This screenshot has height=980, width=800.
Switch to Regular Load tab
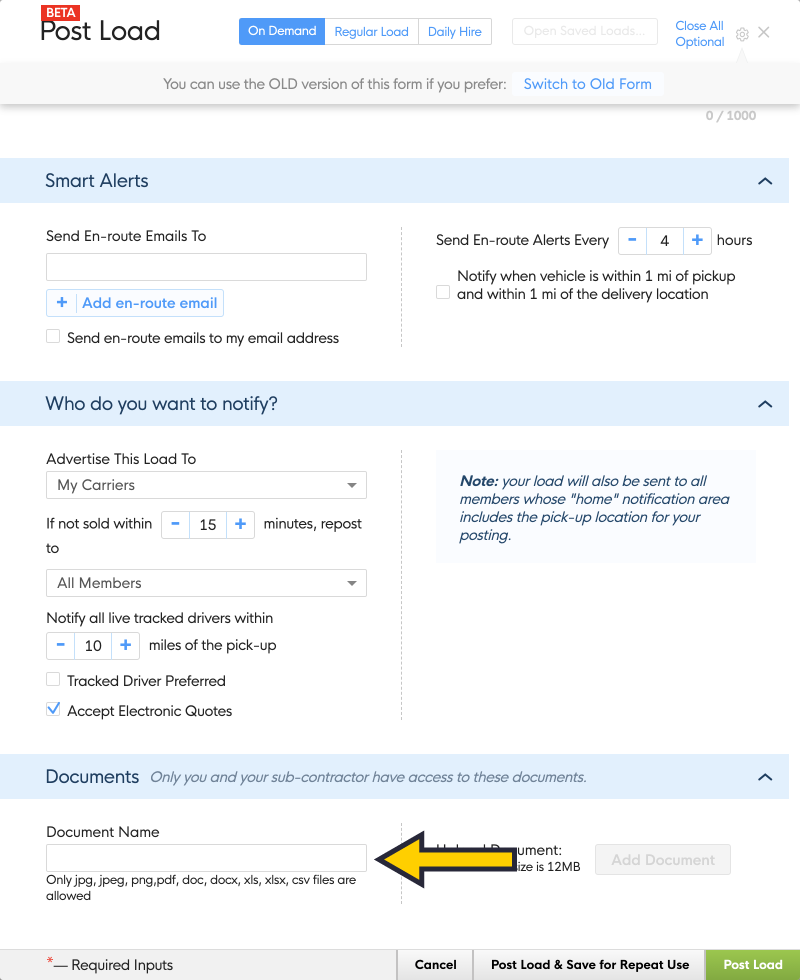click(x=371, y=32)
